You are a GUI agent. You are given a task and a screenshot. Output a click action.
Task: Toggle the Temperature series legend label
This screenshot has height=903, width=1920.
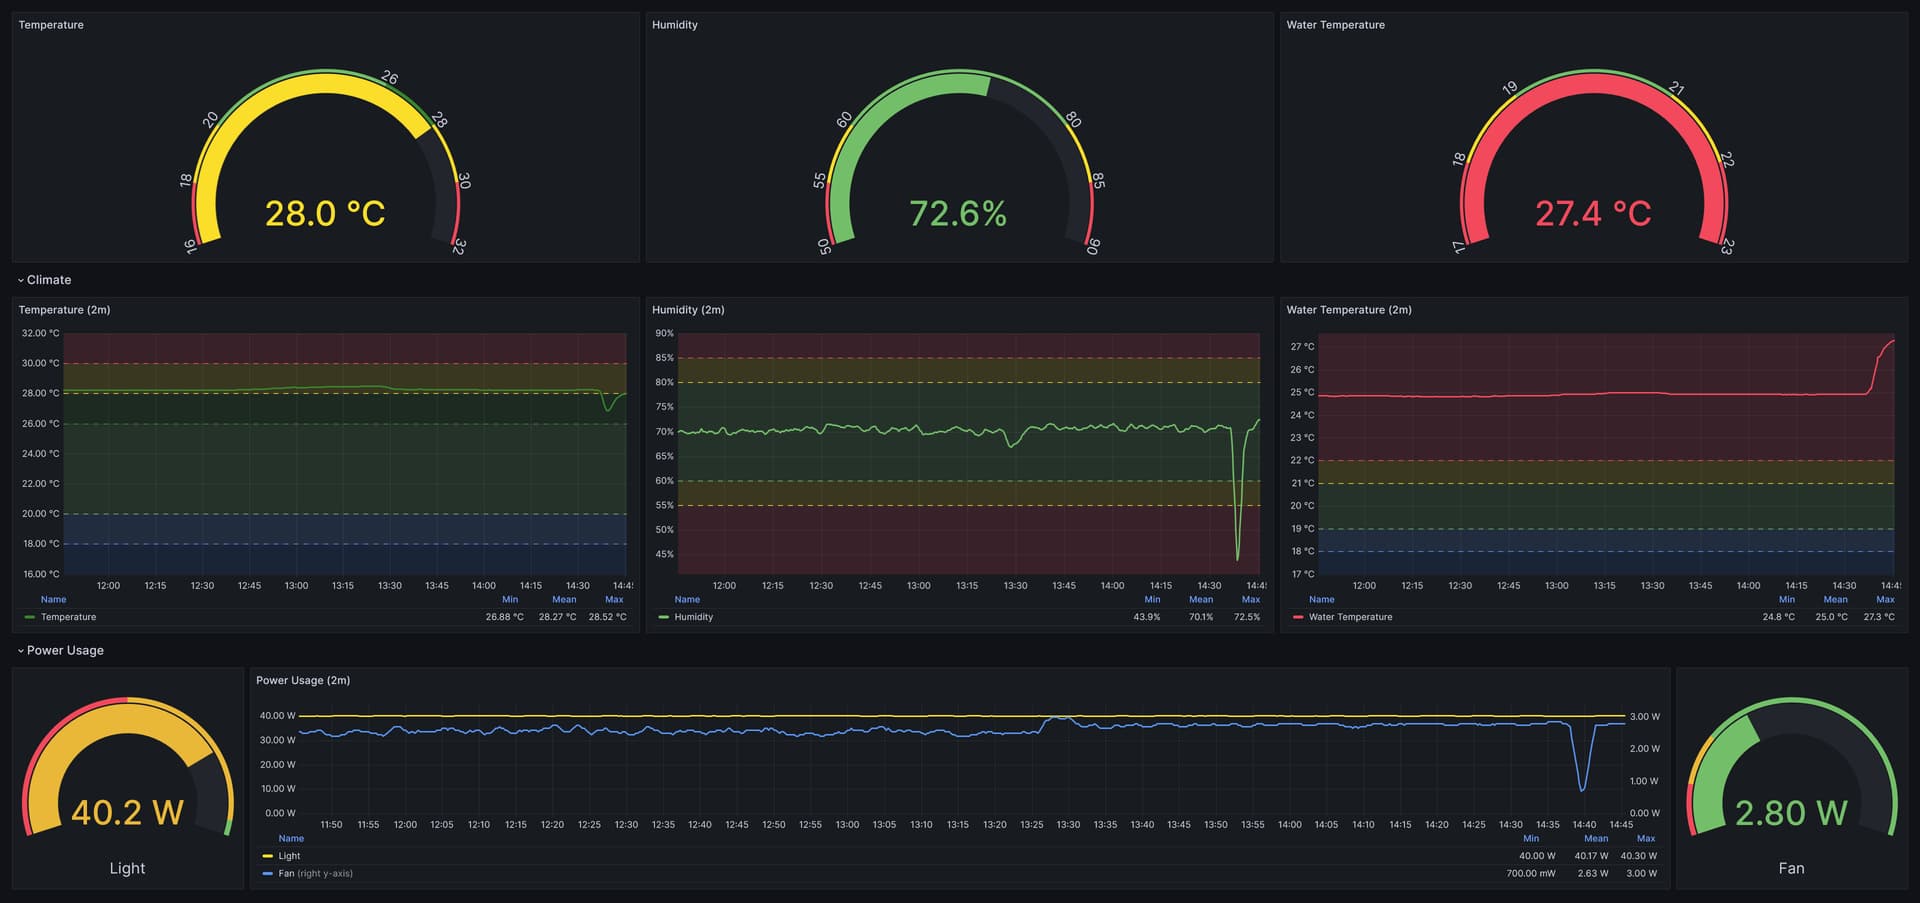68,618
